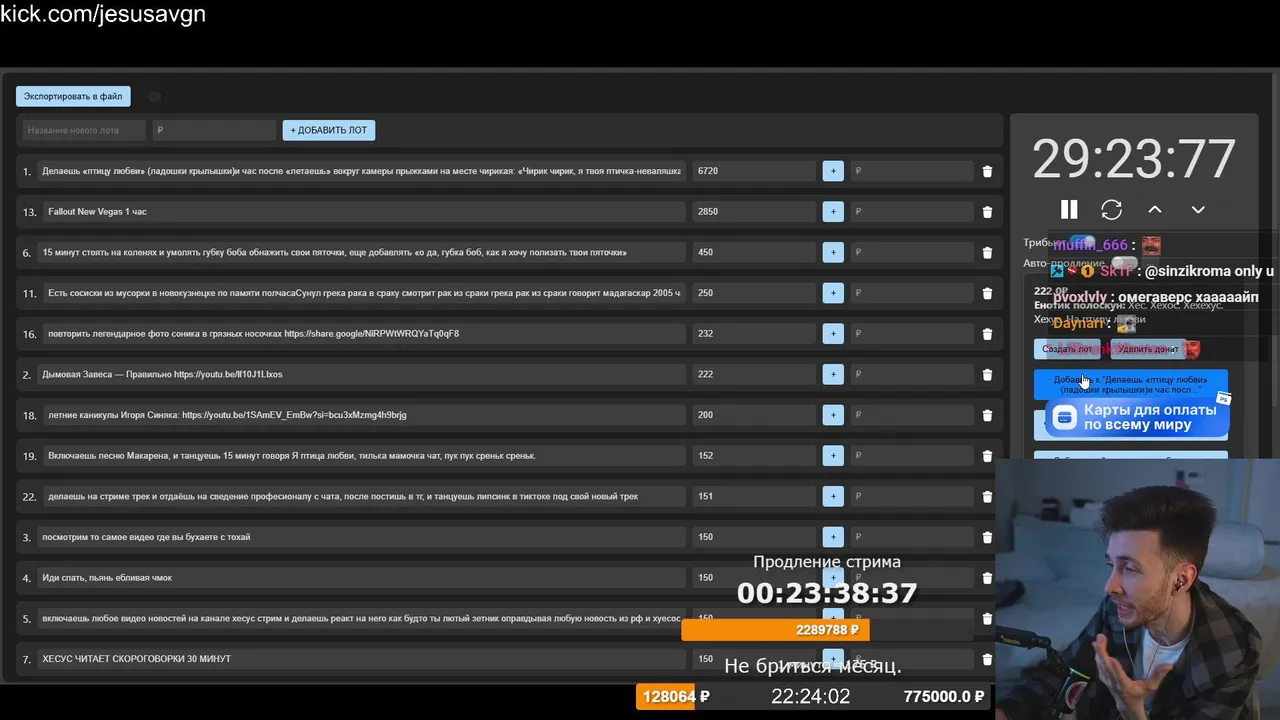
Task: Add bid via plus on Дымовая Завеса row
Action: (833, 374)
